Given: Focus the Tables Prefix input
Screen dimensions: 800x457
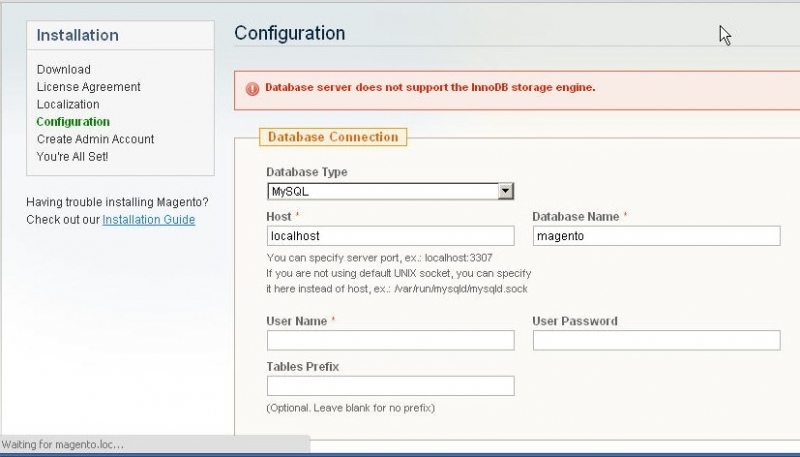Looking at the screenshot, I should [x=390, y=386].
